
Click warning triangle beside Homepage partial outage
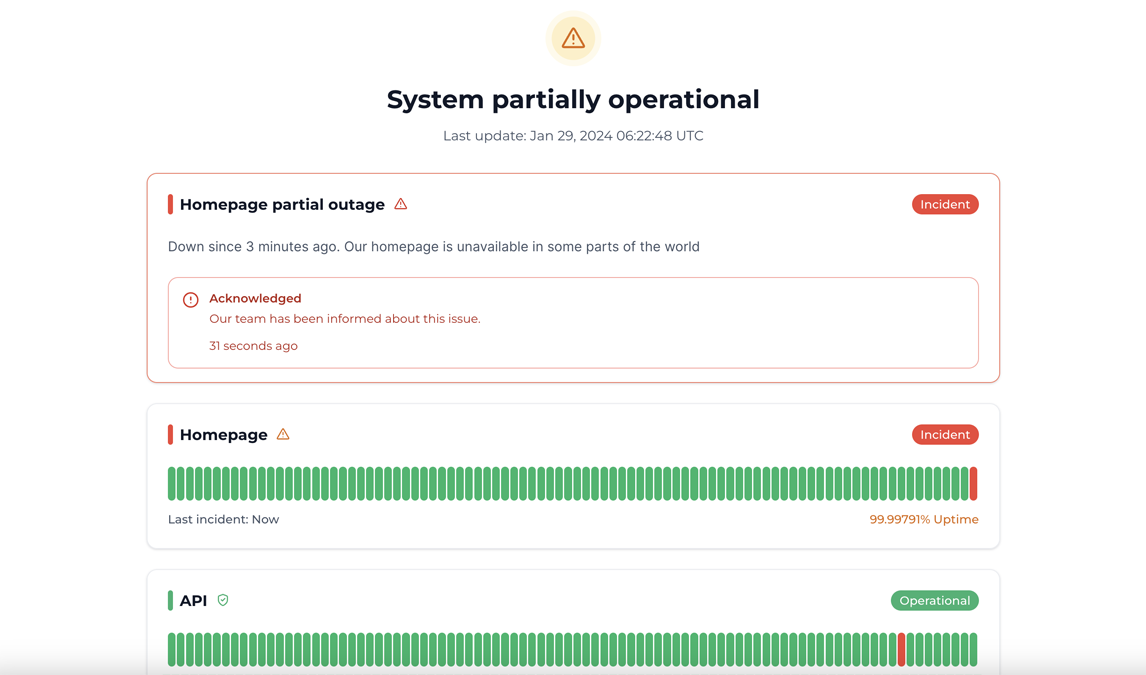tap(401, 204)
